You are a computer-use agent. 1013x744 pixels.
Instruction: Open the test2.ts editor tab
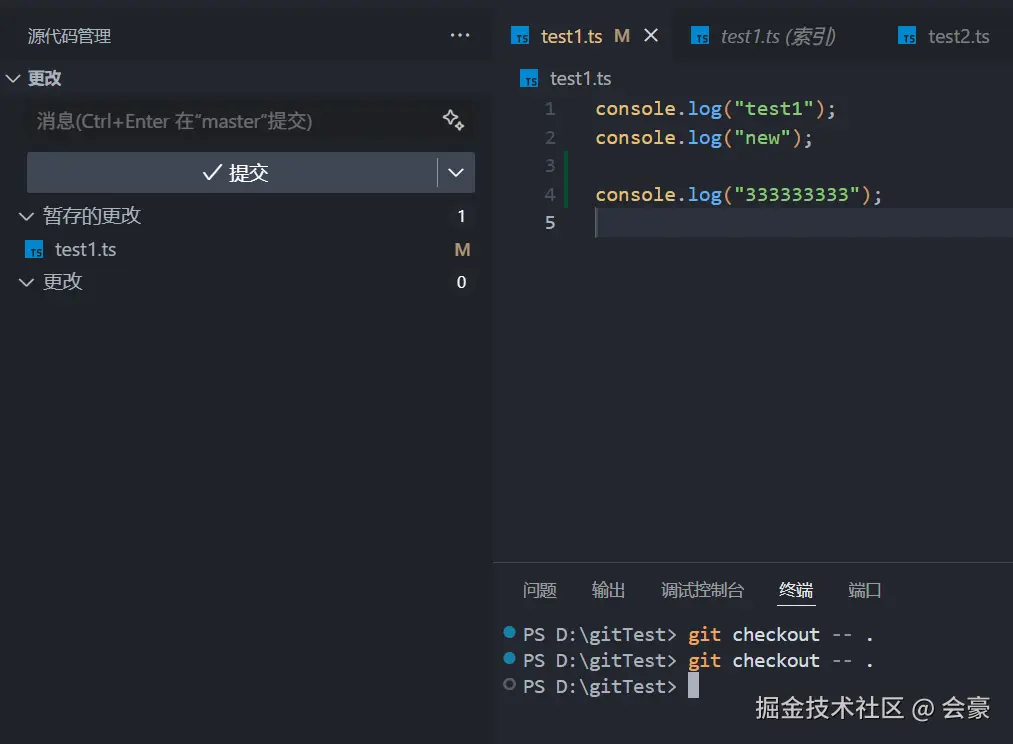958,37
